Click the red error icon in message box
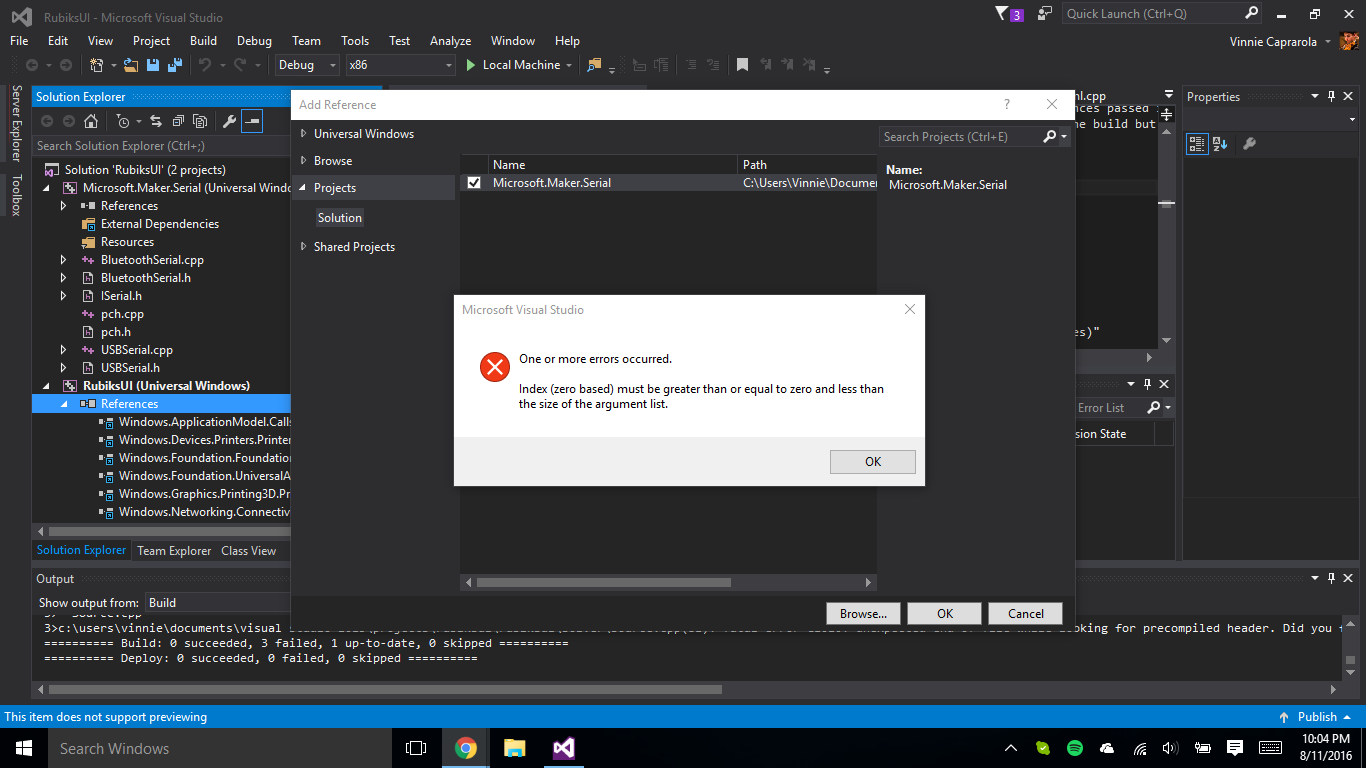The width and height of the screenshot is (1366, 768). tap(495, 367)
